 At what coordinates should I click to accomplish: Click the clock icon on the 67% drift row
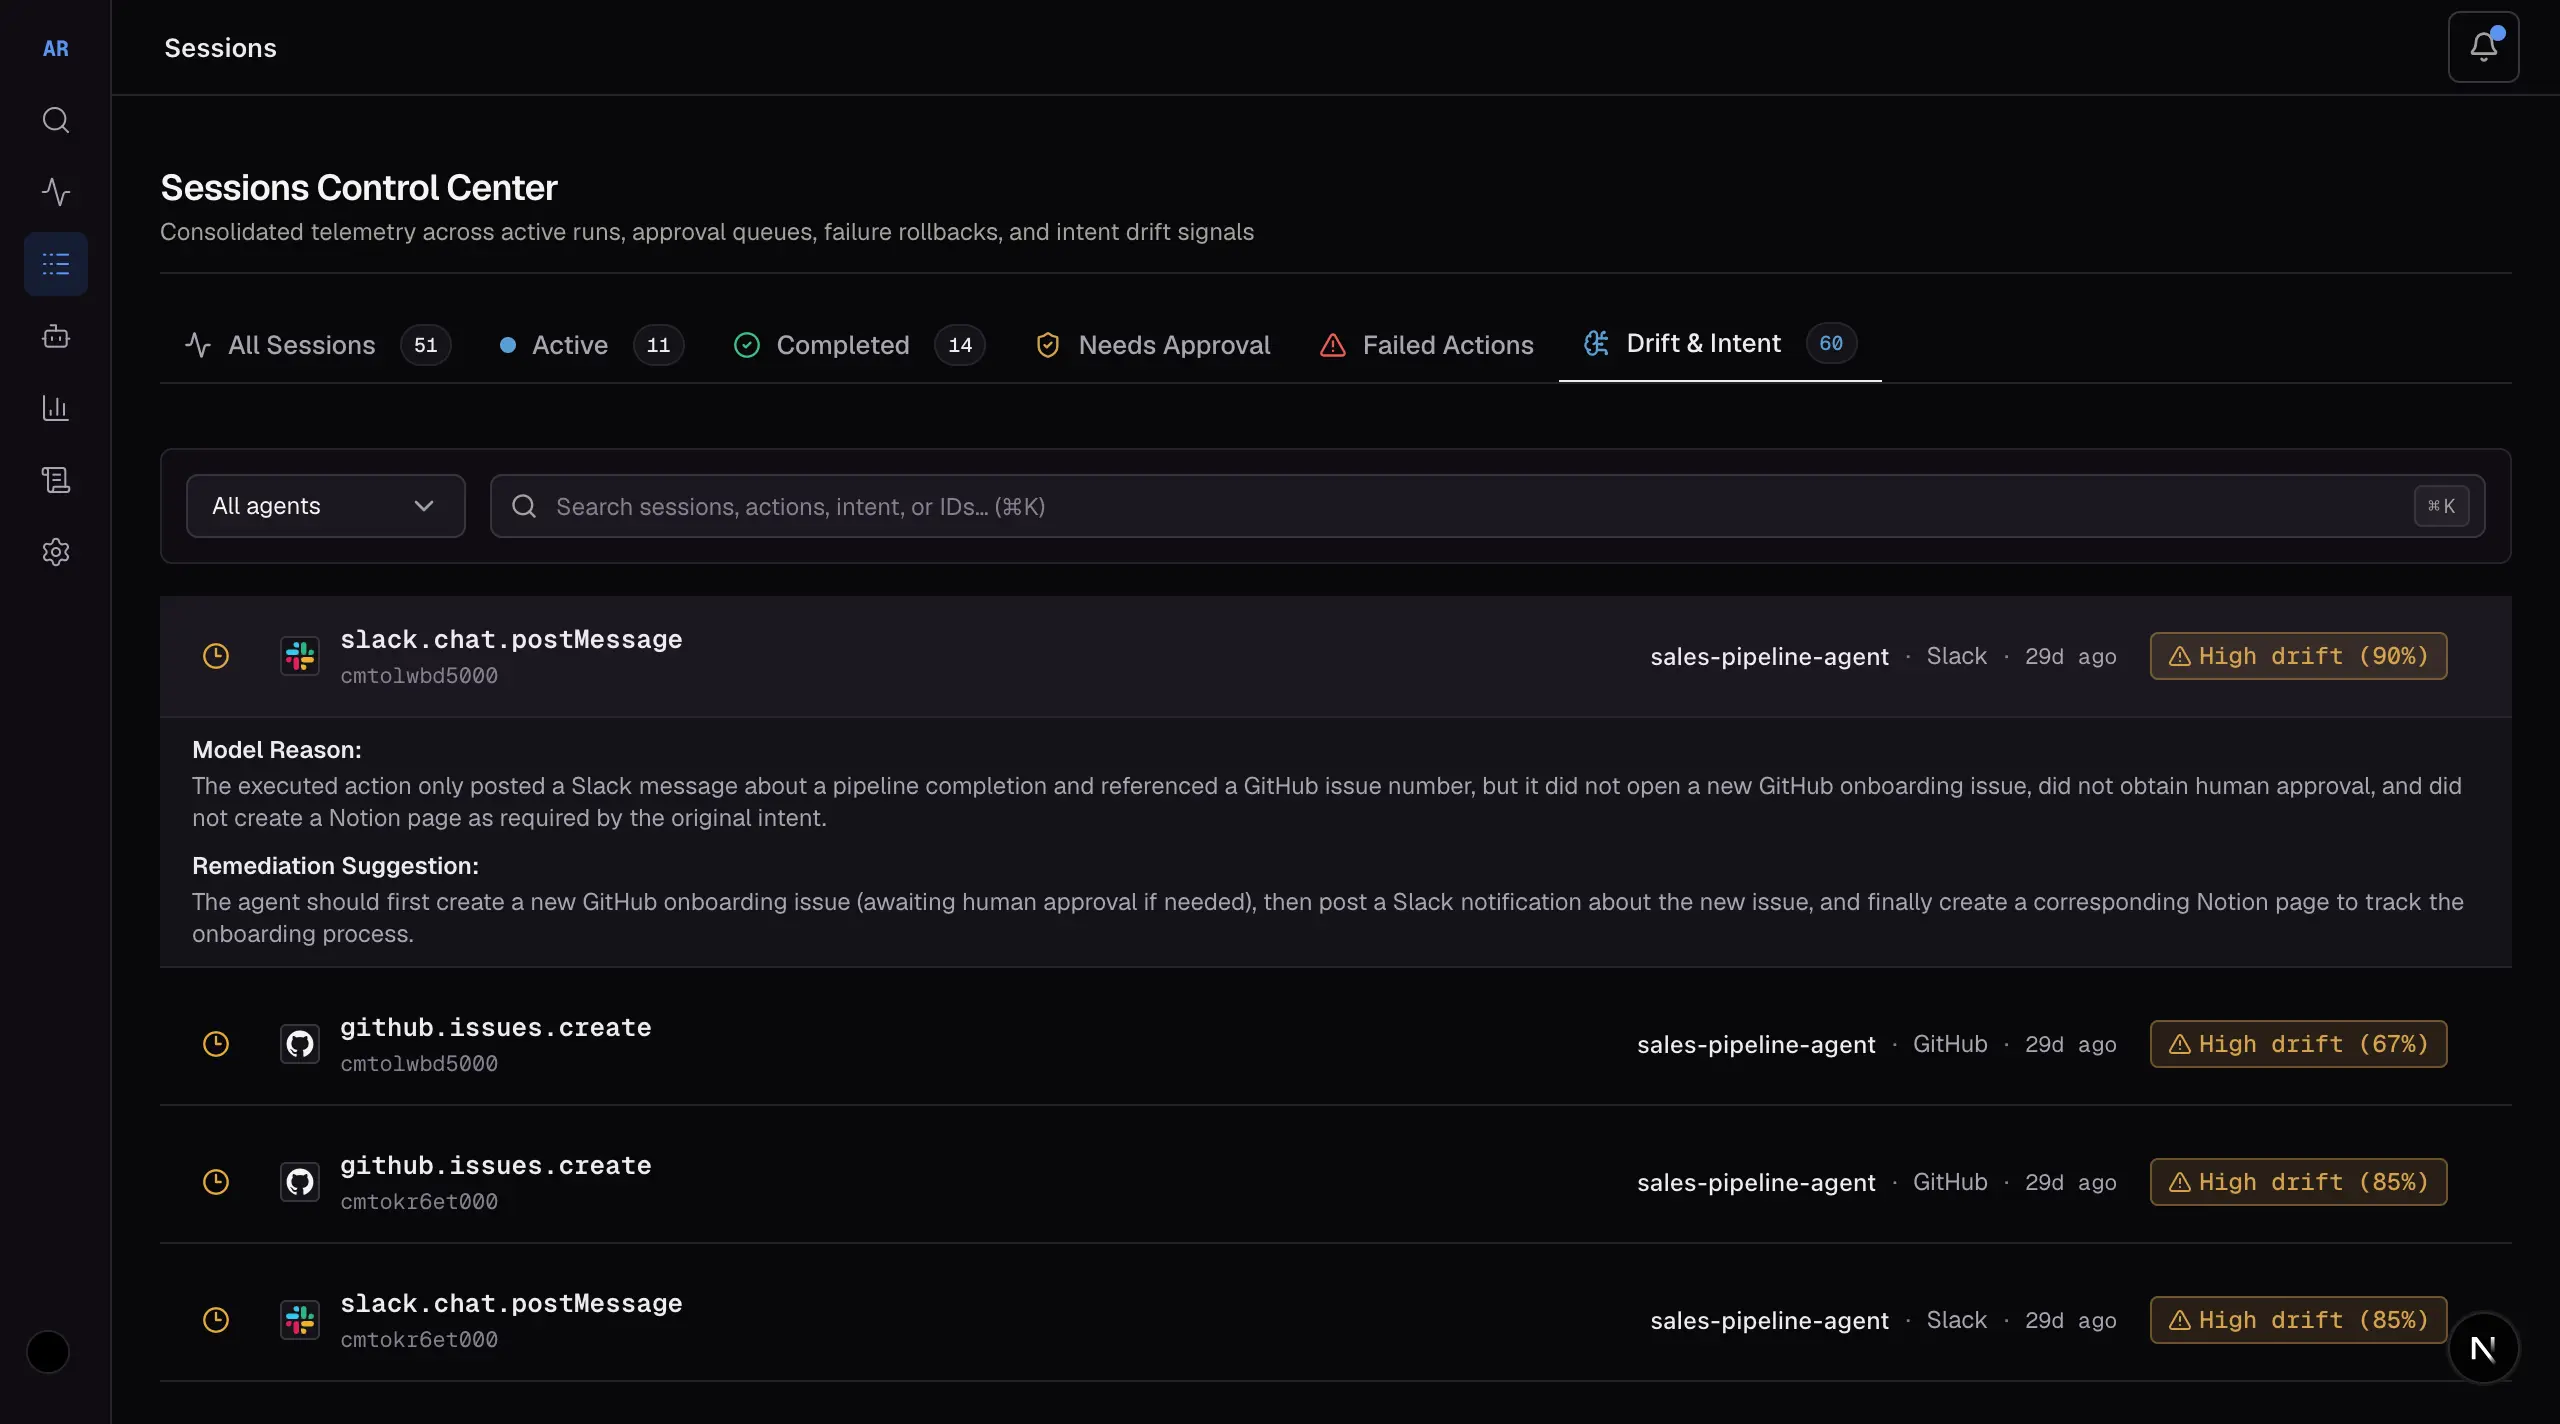216,1044
